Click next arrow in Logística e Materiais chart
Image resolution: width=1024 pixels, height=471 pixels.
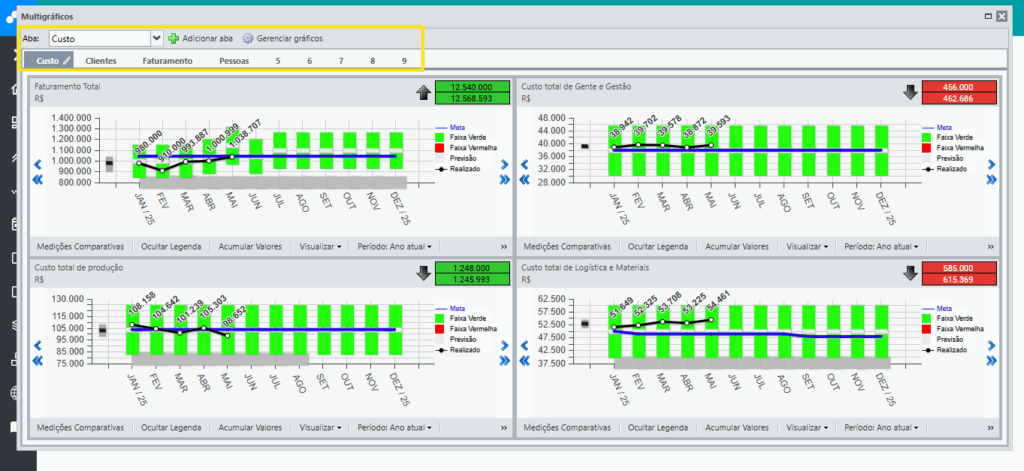991,346
